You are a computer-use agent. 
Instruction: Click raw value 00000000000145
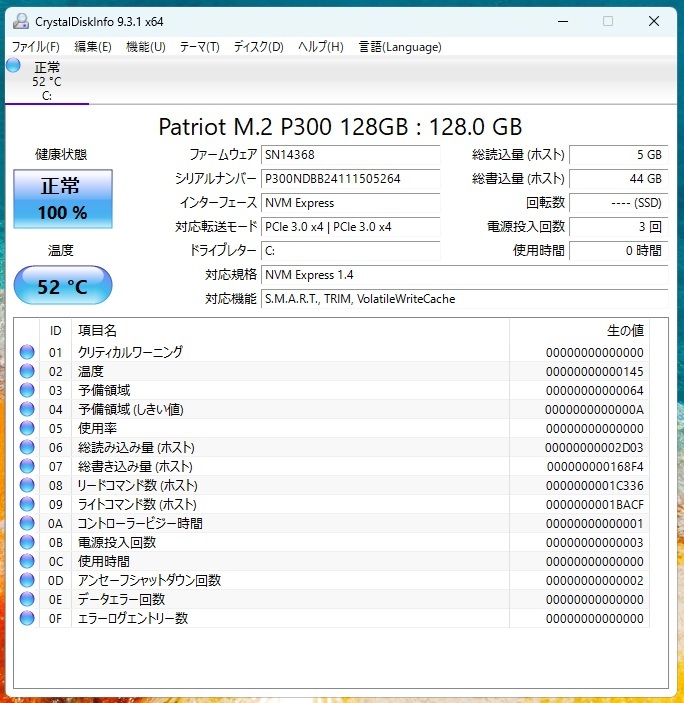click(x=595, y=372)
